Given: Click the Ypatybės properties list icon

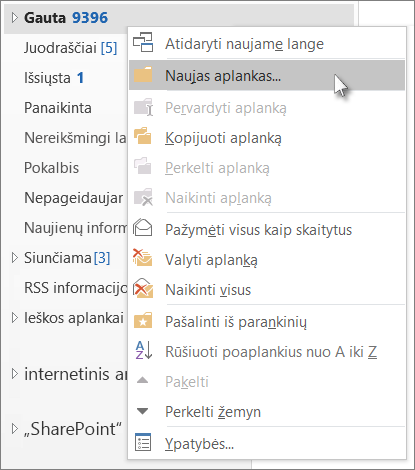Looking at the screenshot, I should [143, 442].
